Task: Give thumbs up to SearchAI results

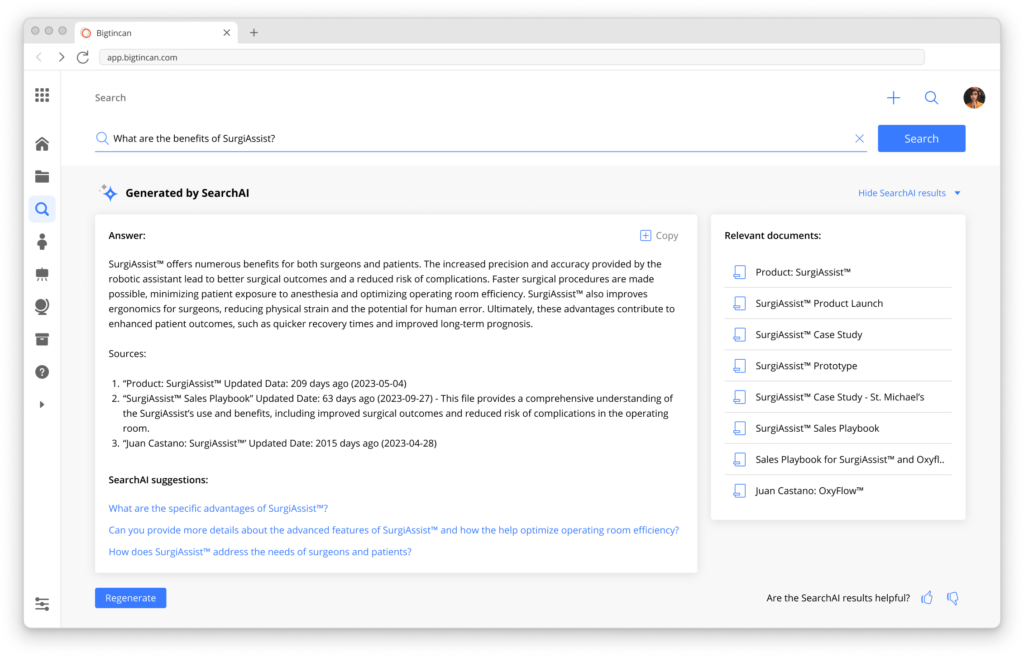Action: 927,598
